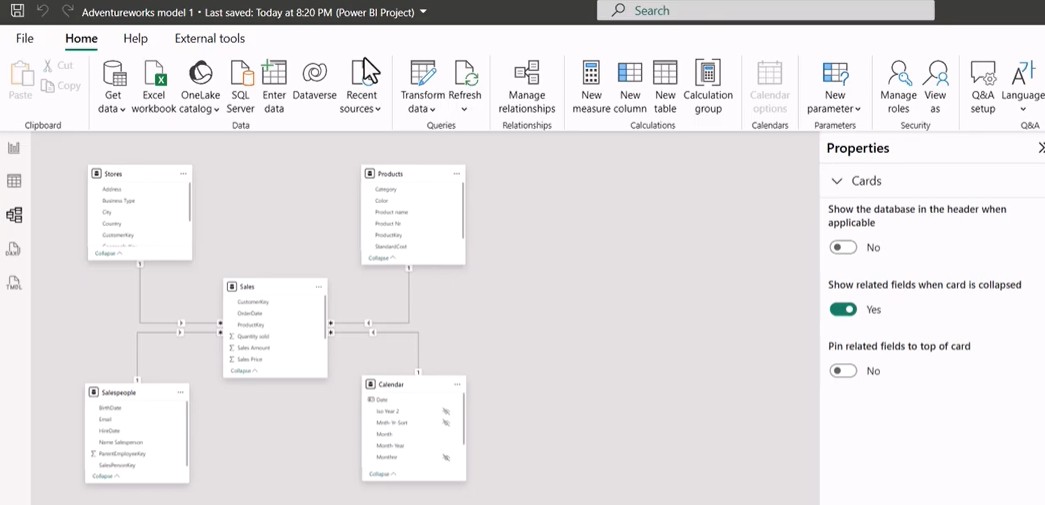Viewport: 1045px width, 505px height.
Task: Disable Show related fields when collapsed
Action: pos(843,309)
